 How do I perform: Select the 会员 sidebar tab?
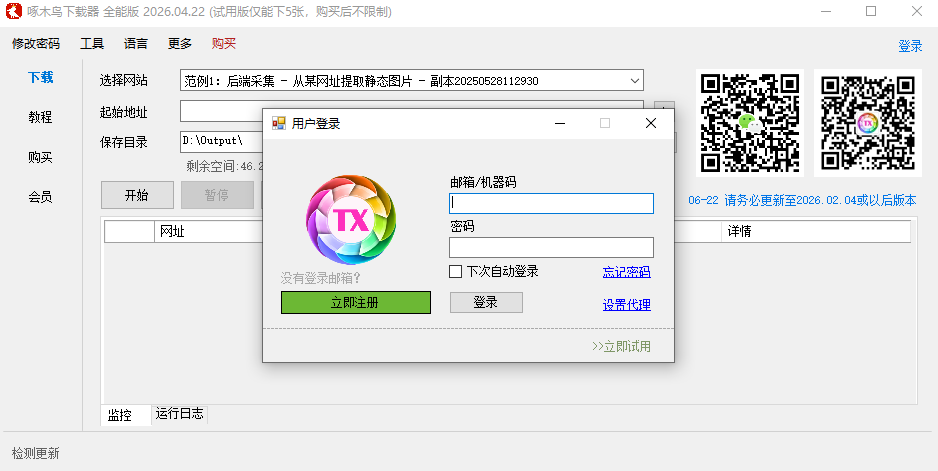(41, 197)
